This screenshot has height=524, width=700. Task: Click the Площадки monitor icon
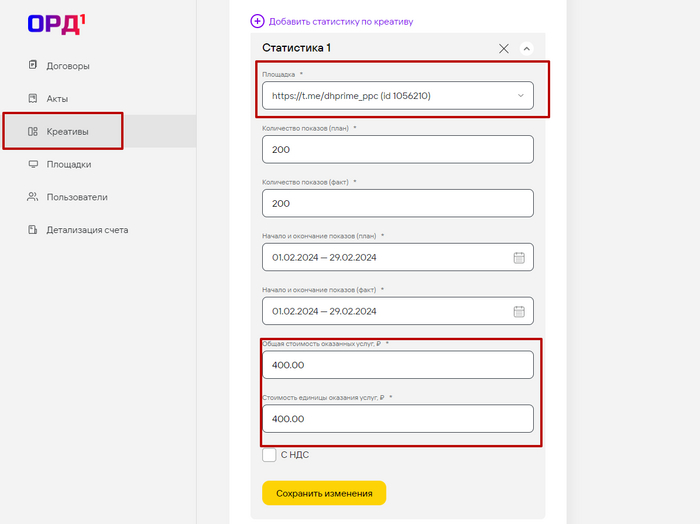click(33, 164)
